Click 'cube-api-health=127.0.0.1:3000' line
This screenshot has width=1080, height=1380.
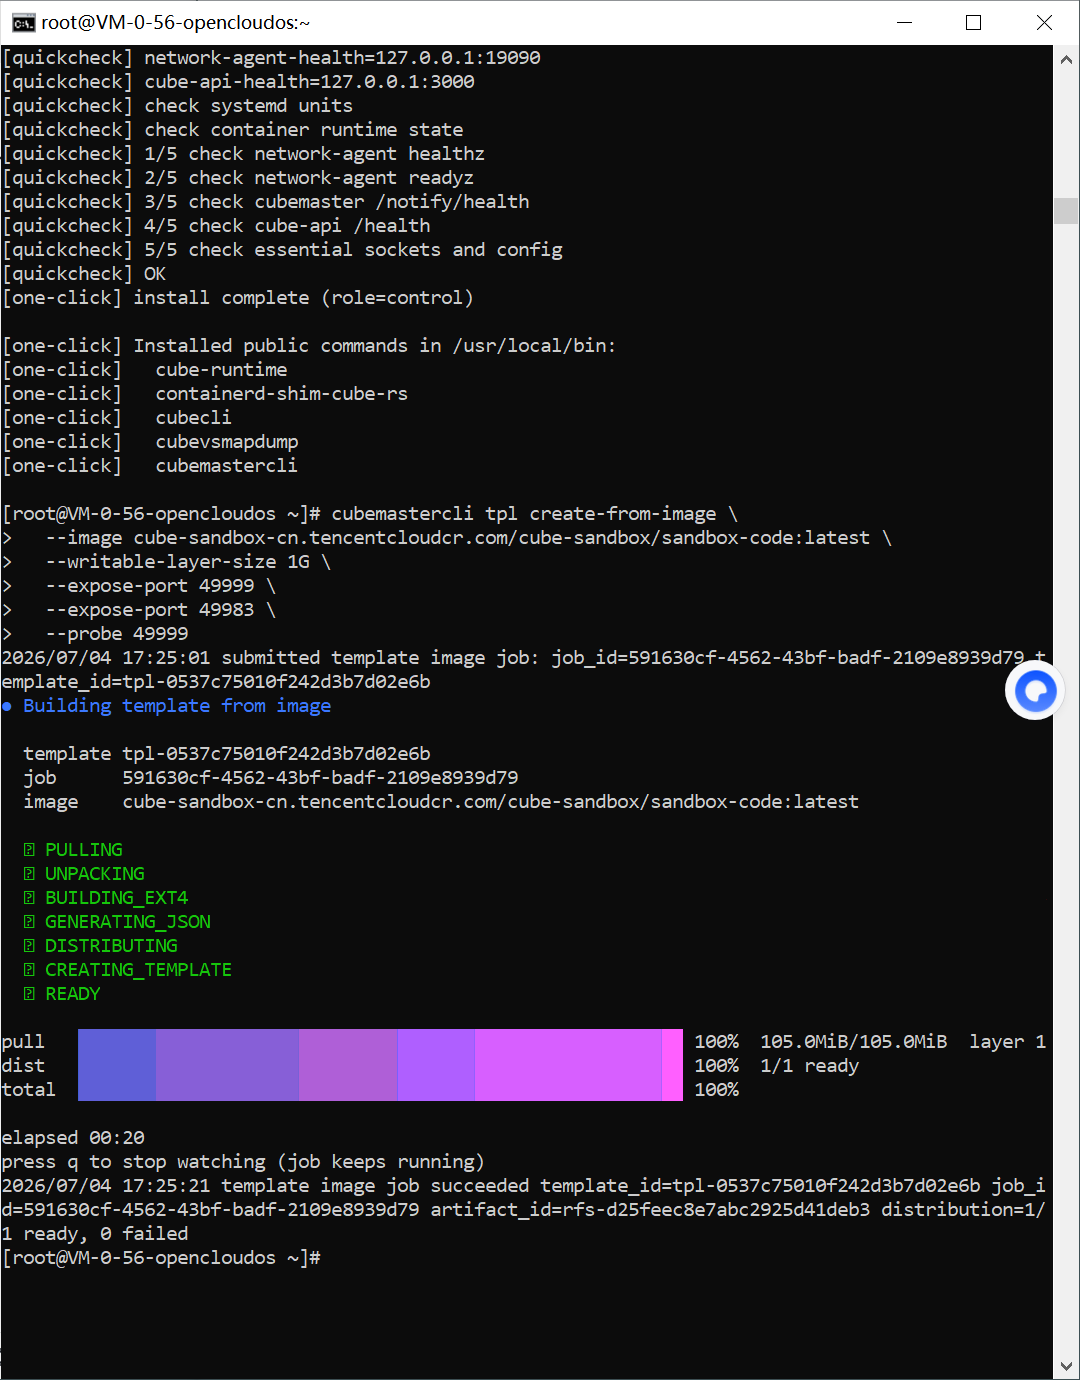click(x=238, y=81)
